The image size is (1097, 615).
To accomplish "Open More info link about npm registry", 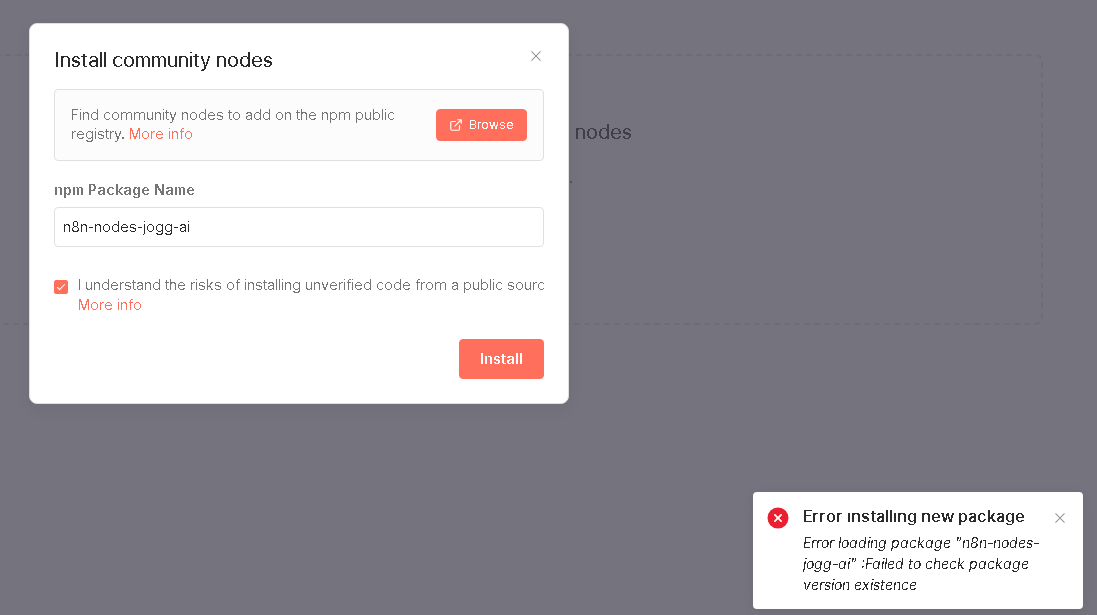I will point(161,134).
